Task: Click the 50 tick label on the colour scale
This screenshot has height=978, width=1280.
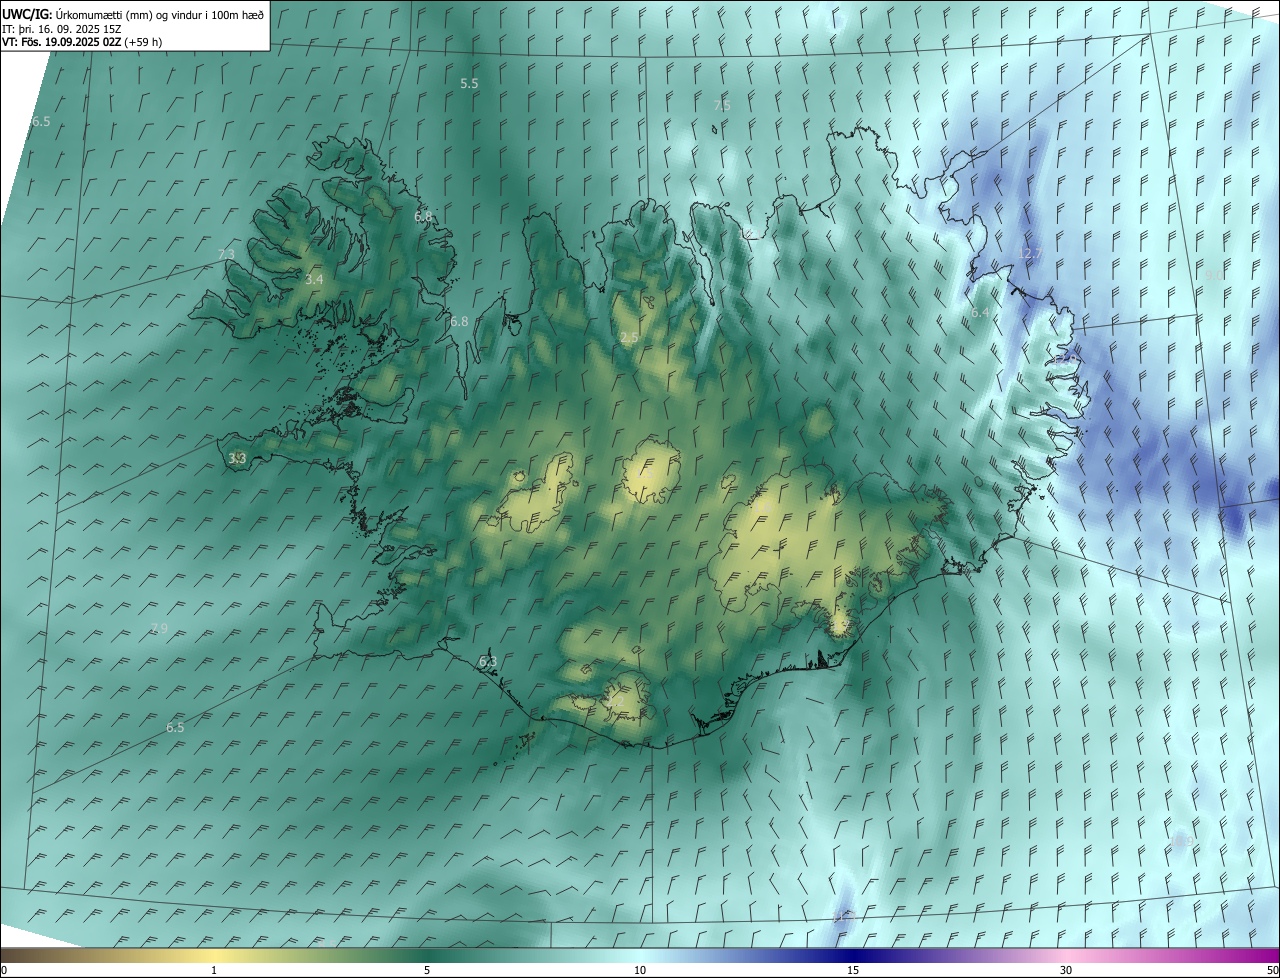Action: coord(1272,970)
